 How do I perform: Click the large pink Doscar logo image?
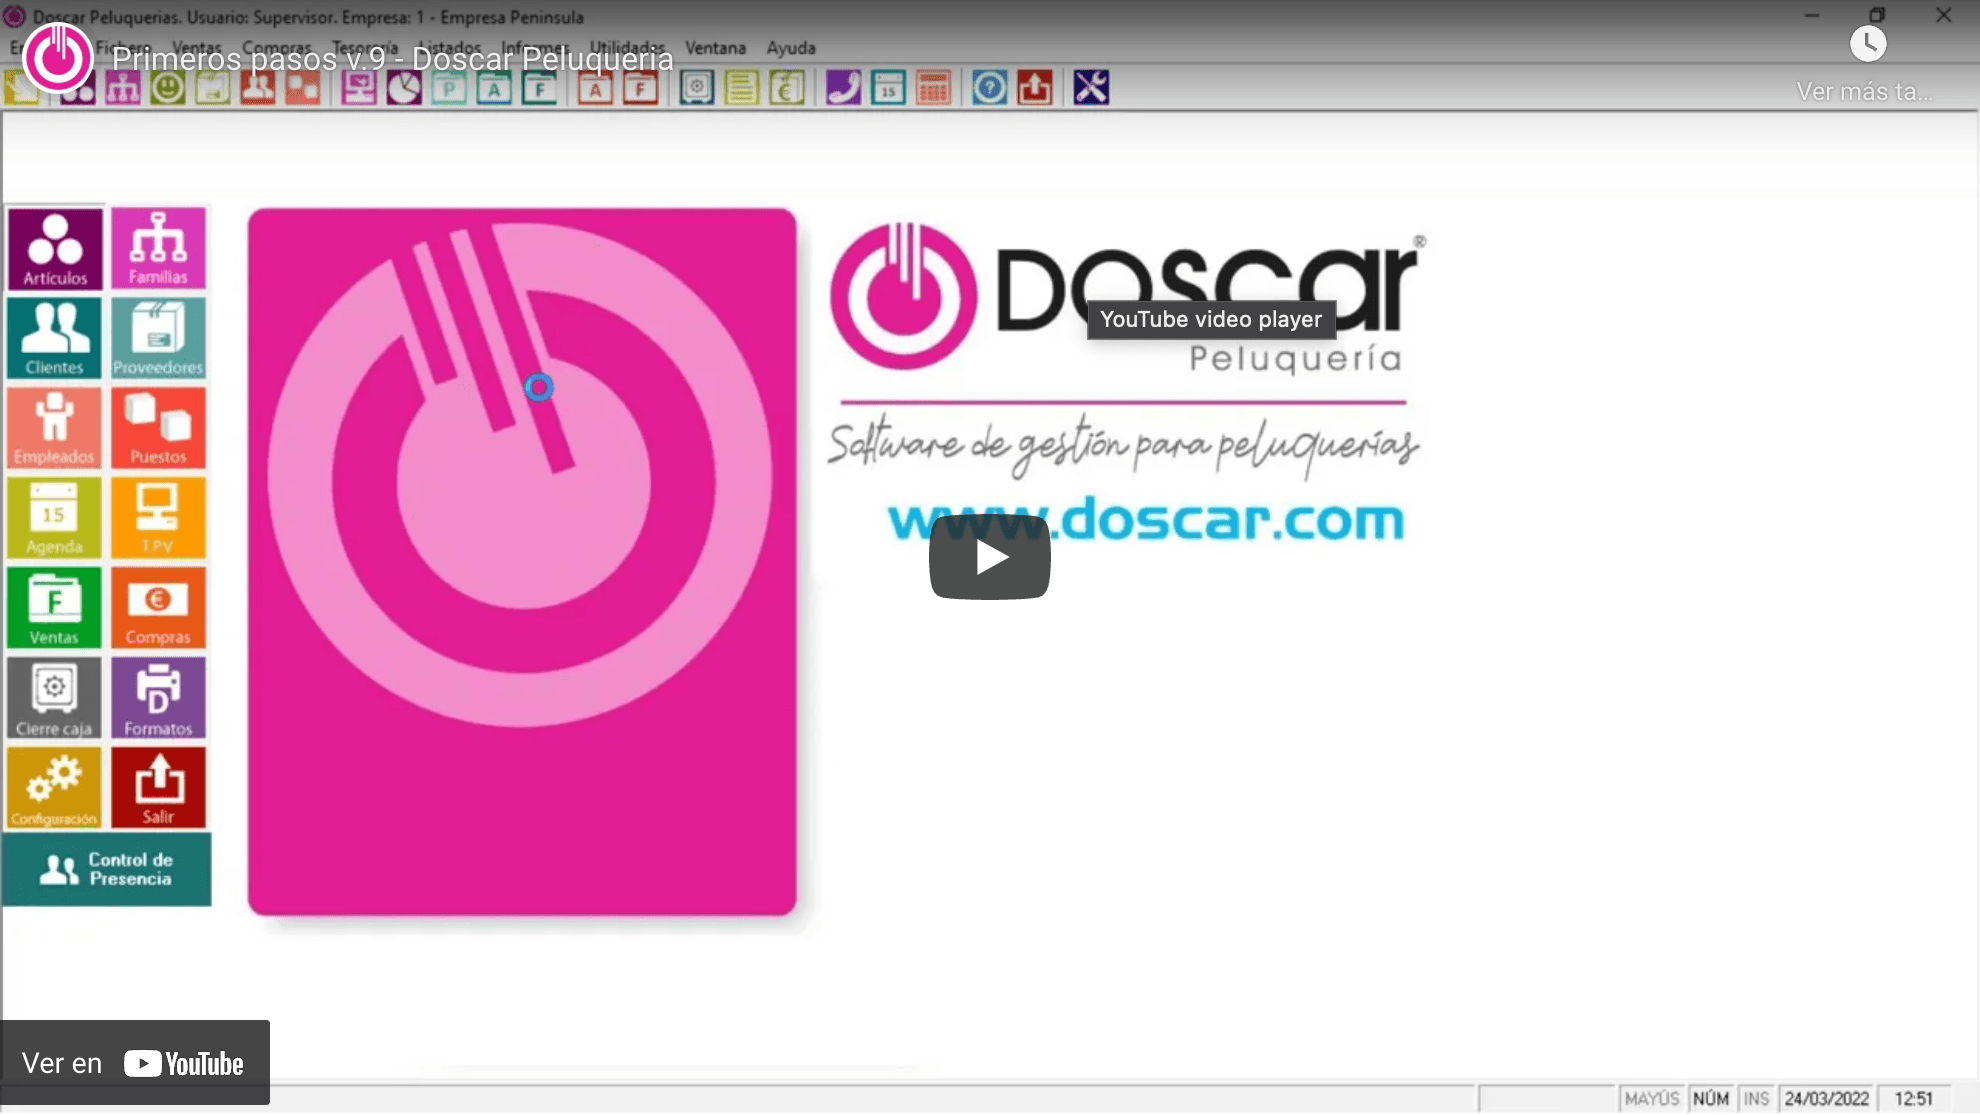[x=522, y=562]
